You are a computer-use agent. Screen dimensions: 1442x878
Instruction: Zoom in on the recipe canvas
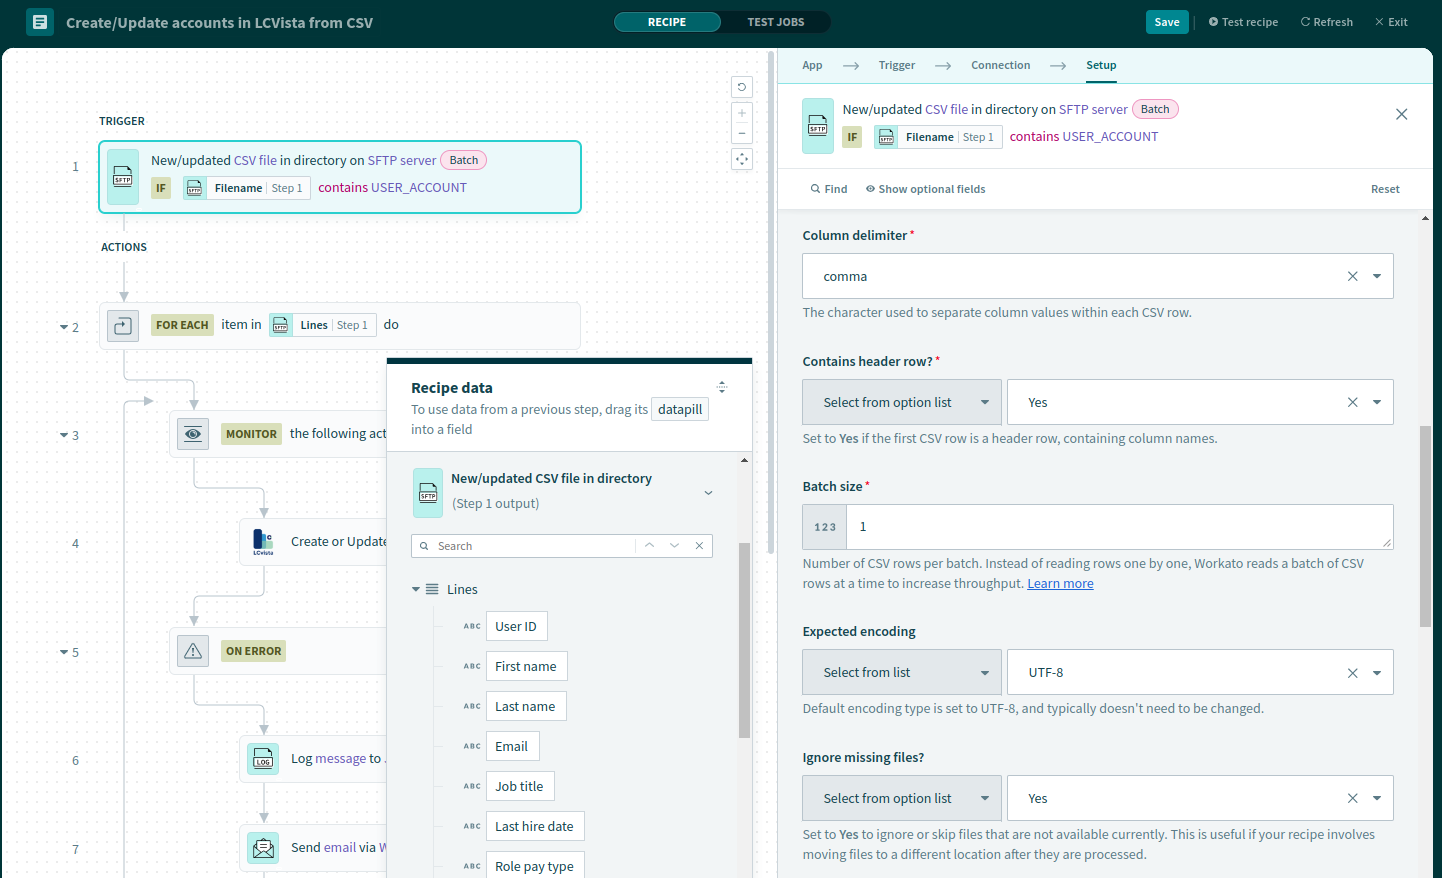coord(742,113)
